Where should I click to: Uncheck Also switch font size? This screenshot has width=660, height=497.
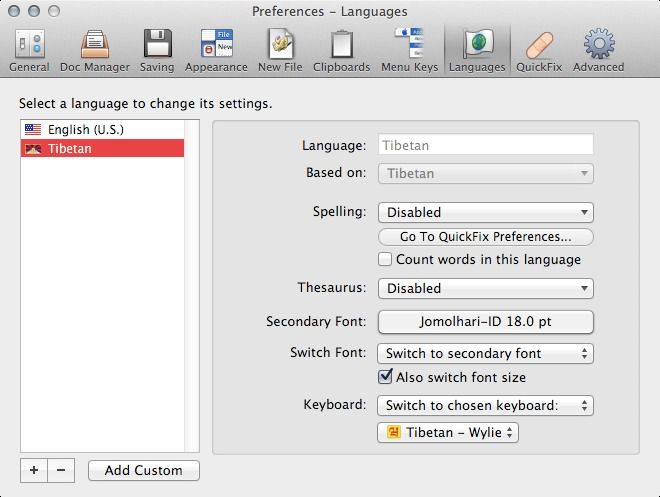[x=386, y=378]
